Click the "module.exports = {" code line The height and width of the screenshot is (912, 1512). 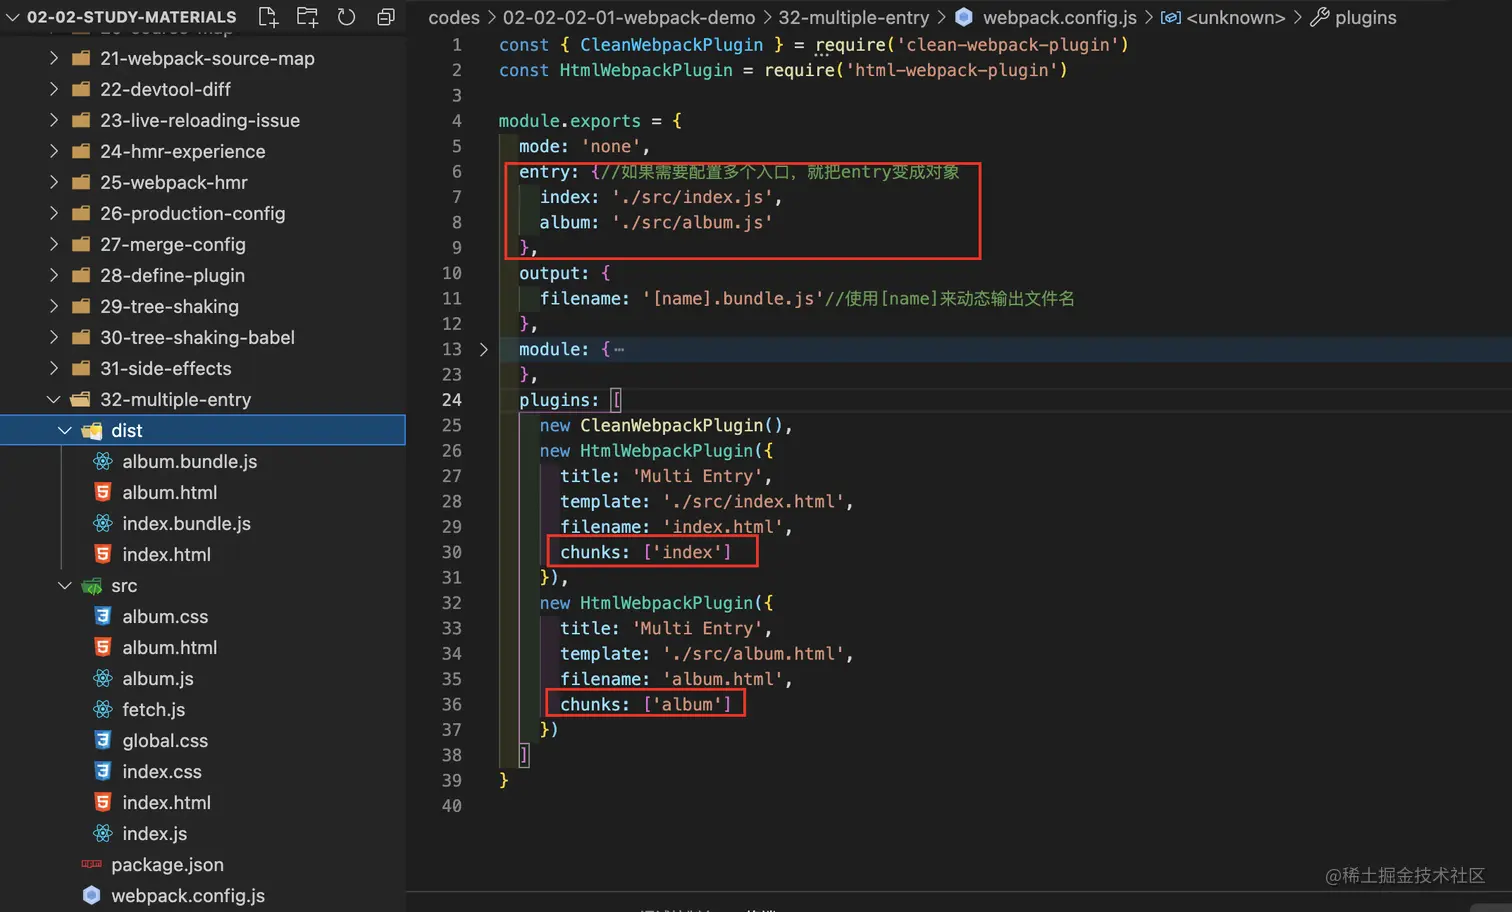coord(590,121)
